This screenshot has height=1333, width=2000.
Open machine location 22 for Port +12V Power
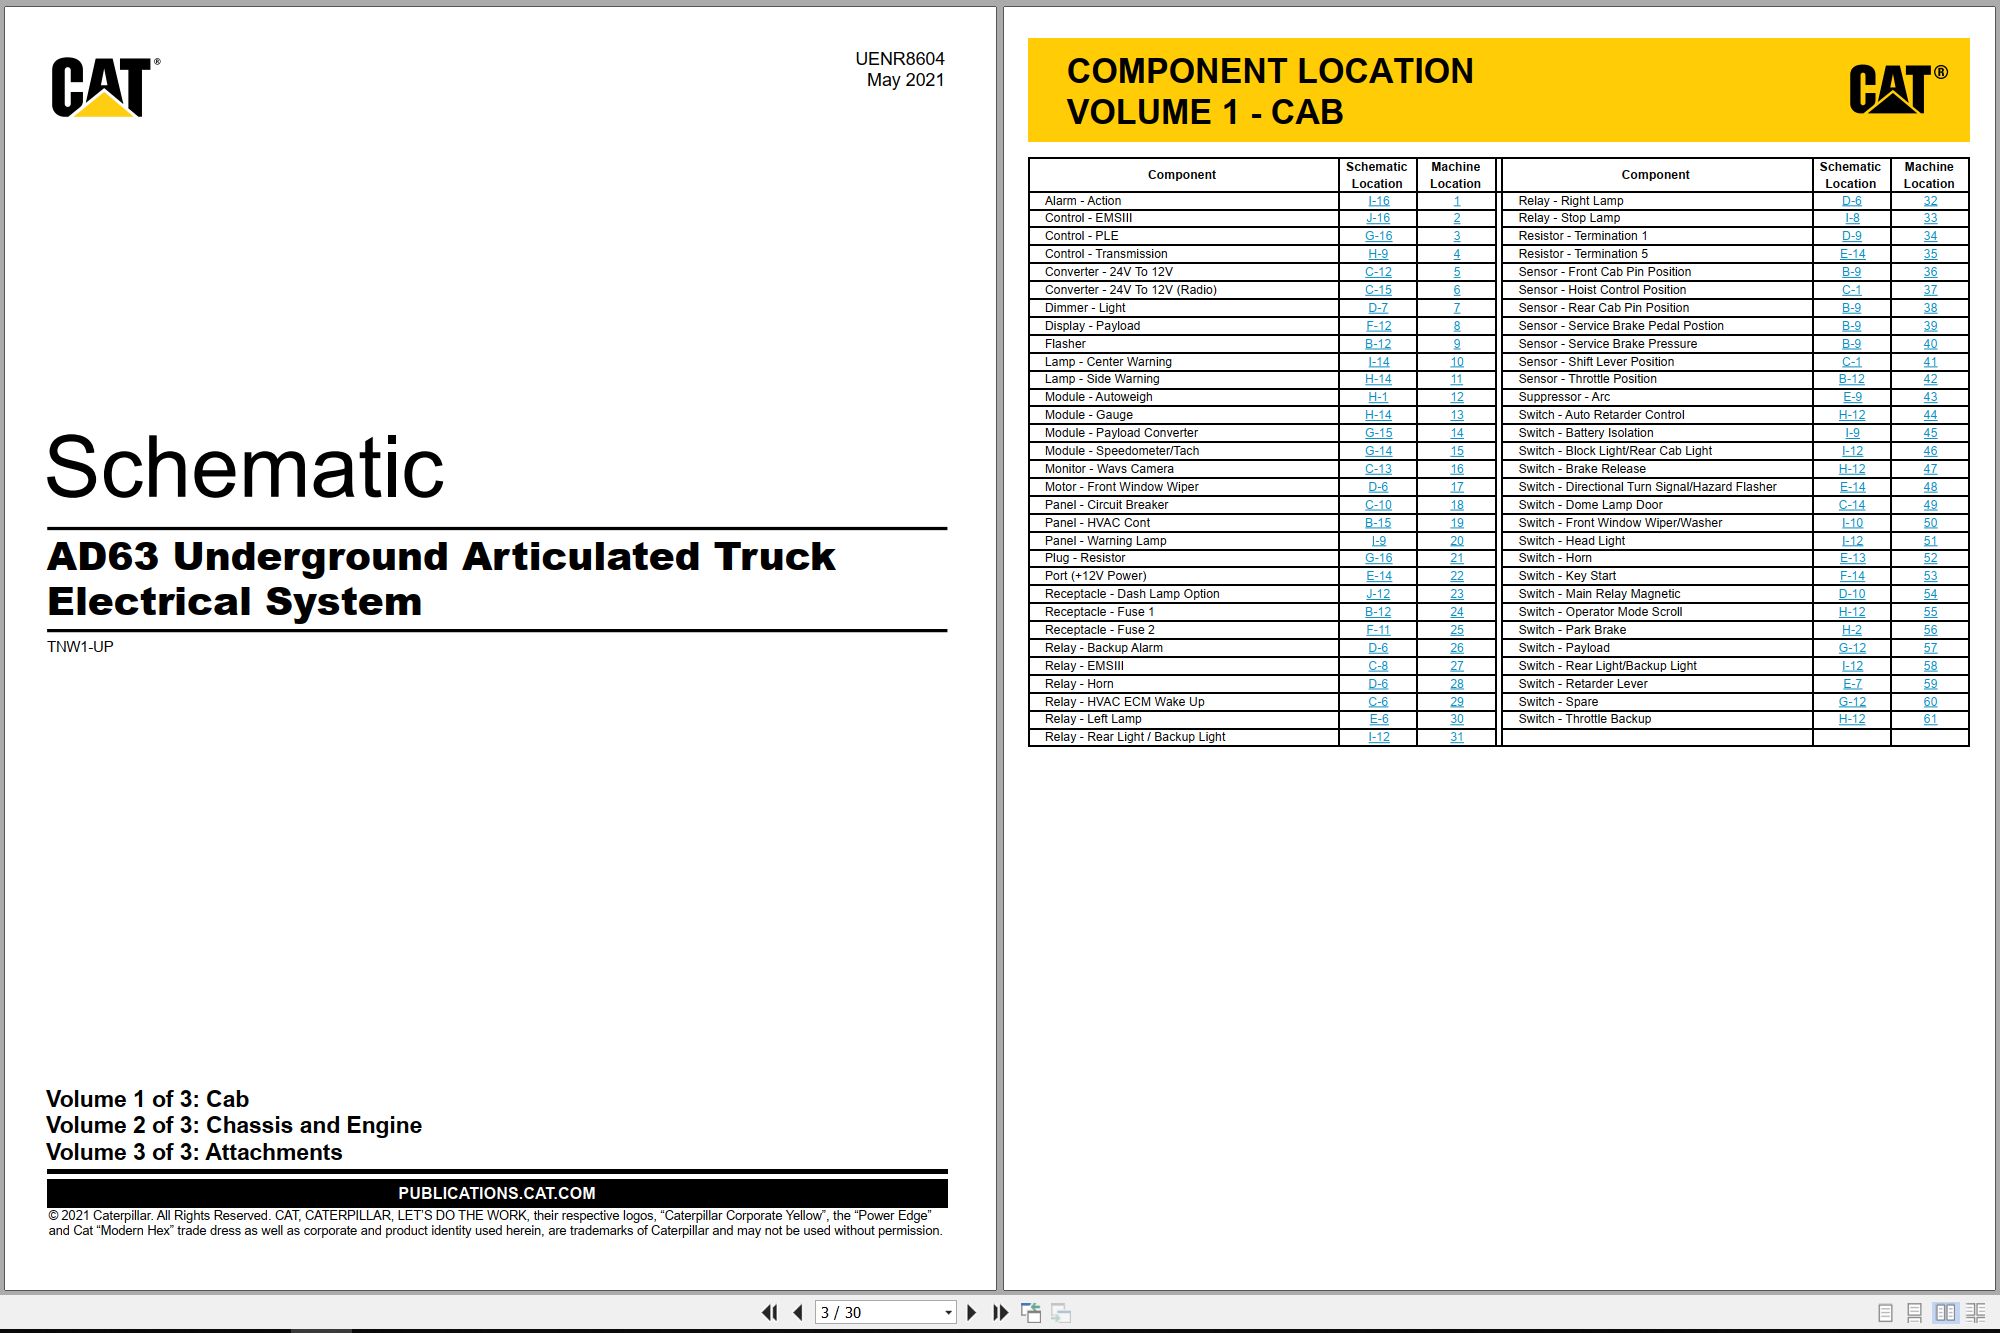coord(1456,576)
